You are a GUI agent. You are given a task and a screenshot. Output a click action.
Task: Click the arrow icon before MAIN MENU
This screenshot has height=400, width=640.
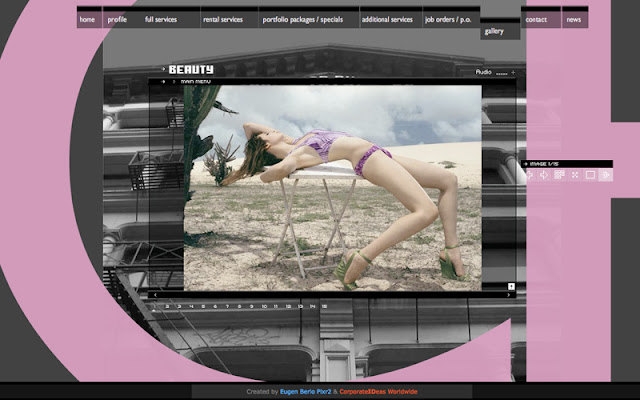click(163, 82)
